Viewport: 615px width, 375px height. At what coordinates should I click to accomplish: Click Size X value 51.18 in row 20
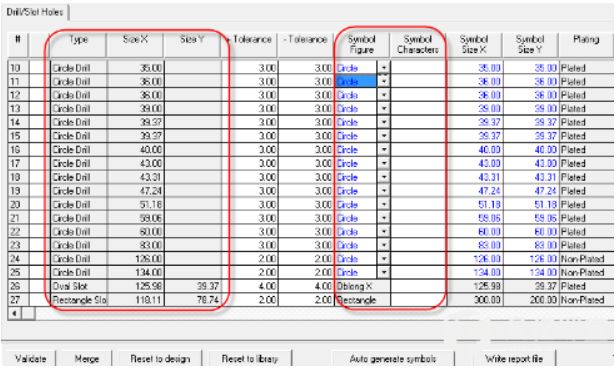pyautogui.click(x=136, y=204)
